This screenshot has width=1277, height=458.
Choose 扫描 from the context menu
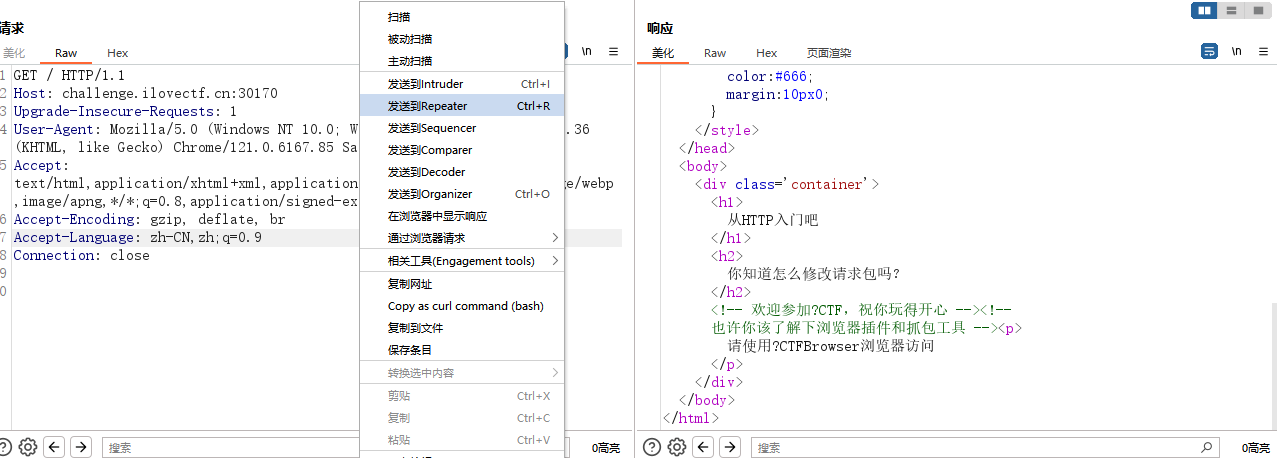click(x=462, y=17)
